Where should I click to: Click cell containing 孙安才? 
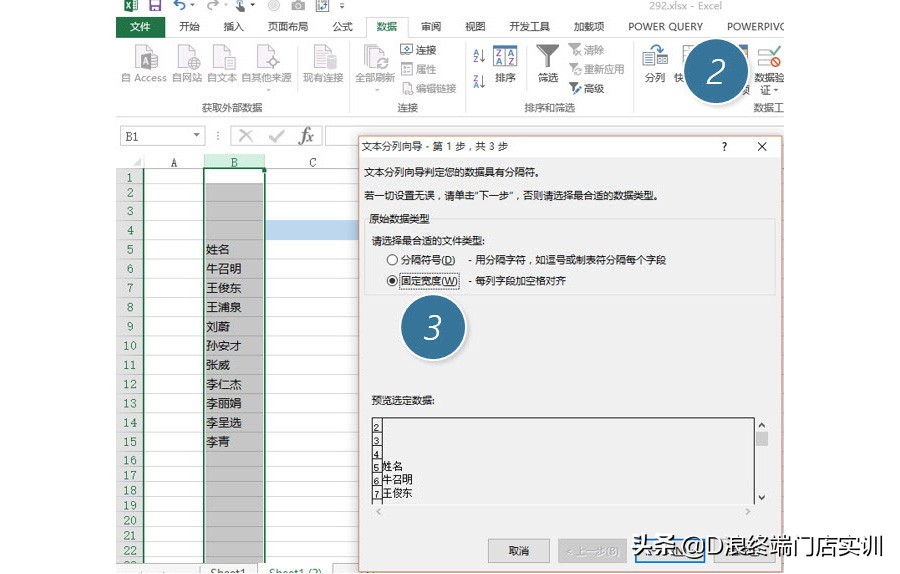[x=234, y=346]
